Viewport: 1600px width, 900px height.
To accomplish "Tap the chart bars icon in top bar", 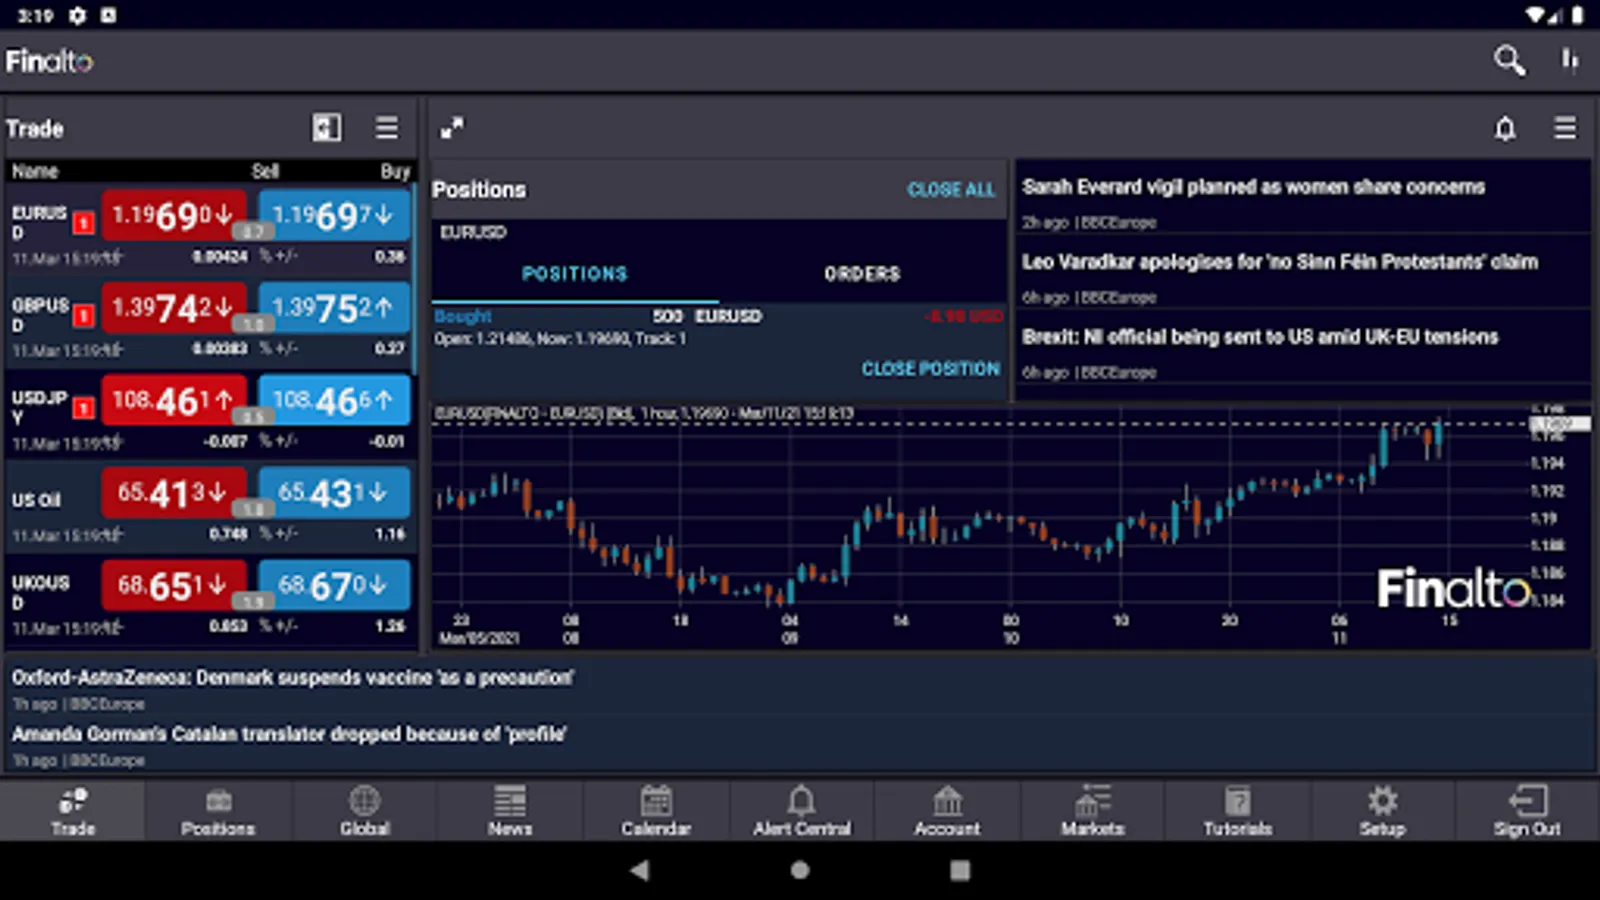I will click(x=1570, y=61).
